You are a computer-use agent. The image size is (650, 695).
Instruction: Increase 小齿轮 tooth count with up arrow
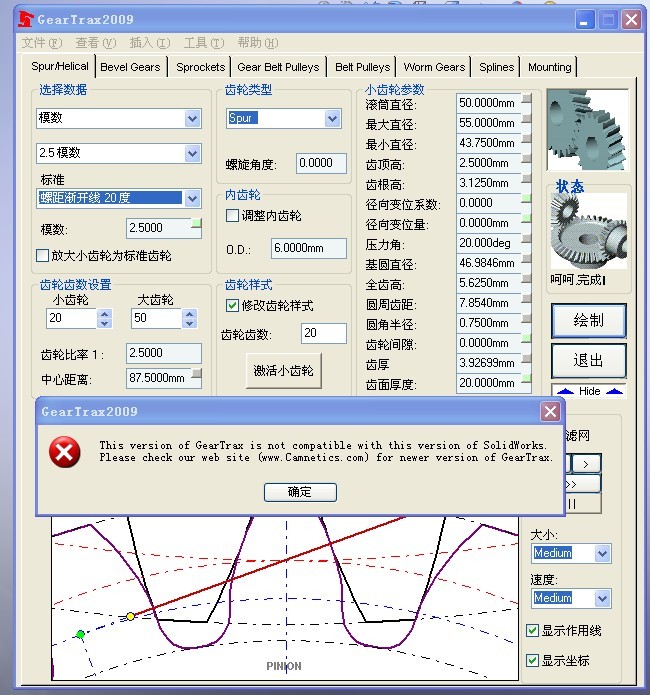tap(105, 314)
